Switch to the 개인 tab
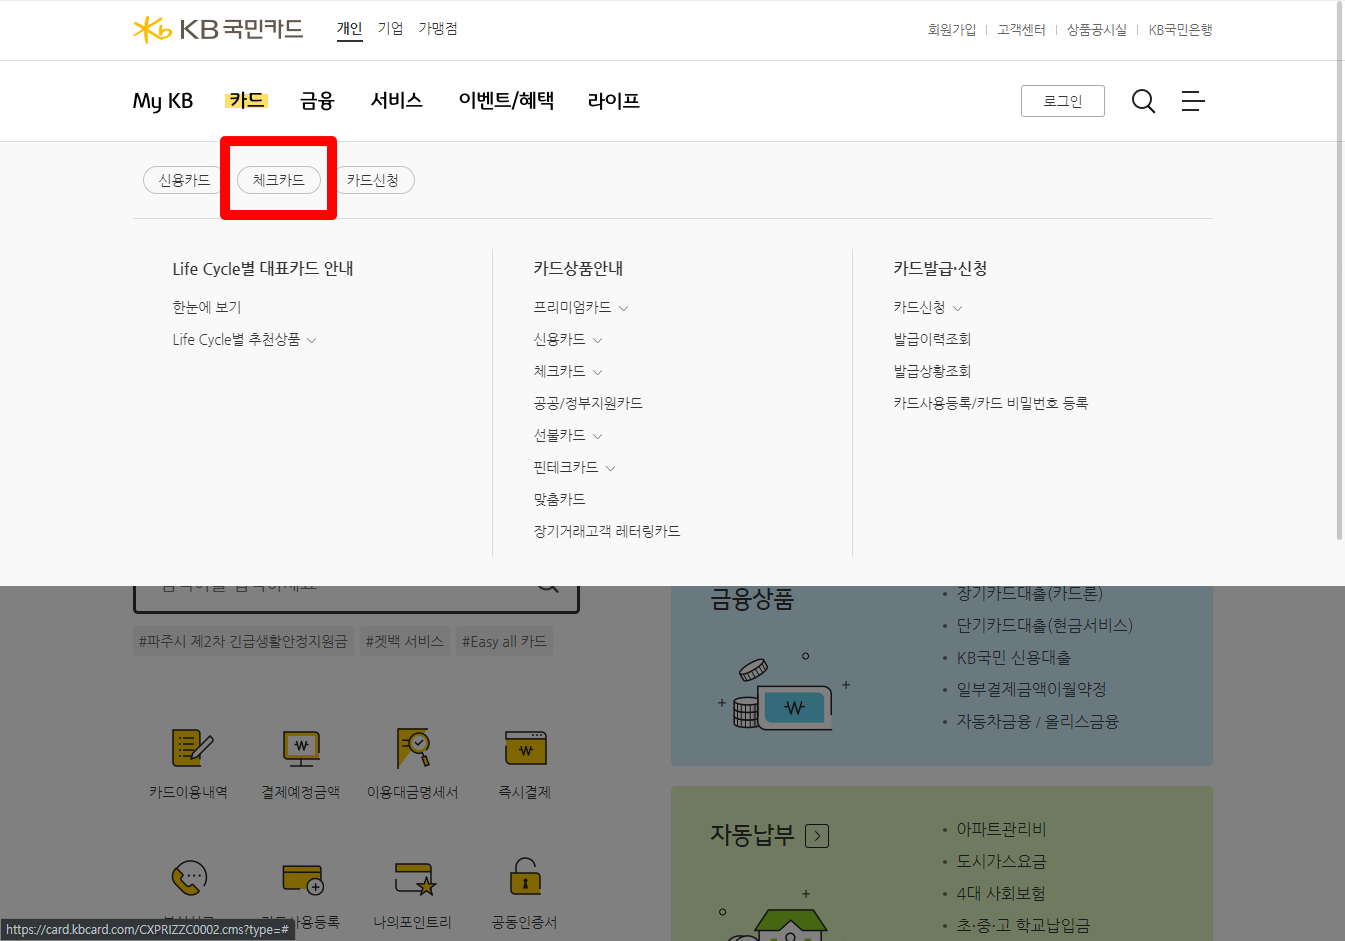The height and width of the screenshot is (941, 1345). coord(349,29)
